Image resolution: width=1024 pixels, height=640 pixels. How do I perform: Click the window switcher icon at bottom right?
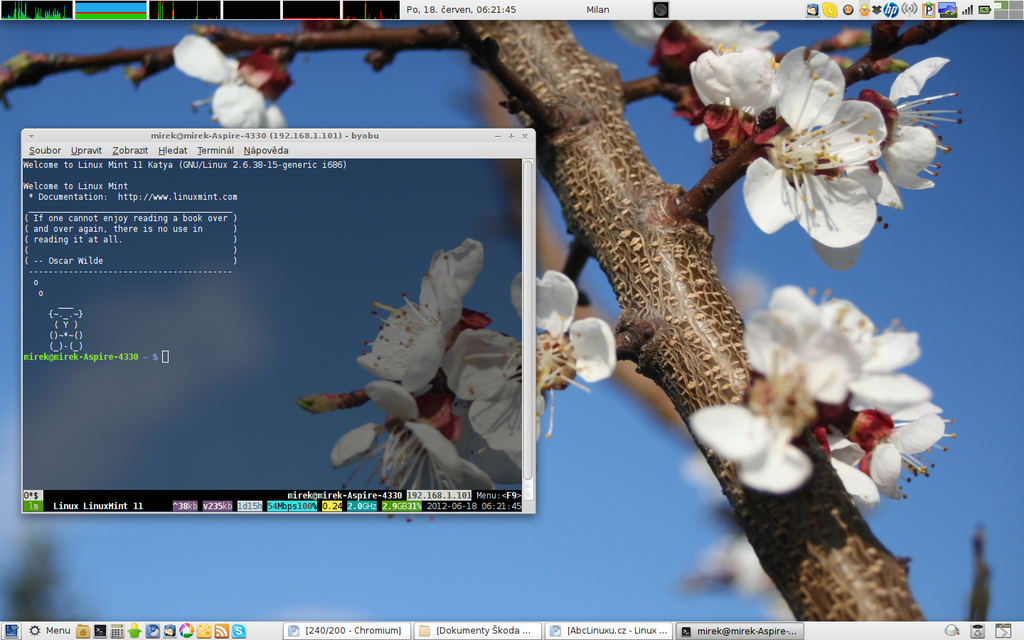pyautogui.click(x=1002, y=631)
